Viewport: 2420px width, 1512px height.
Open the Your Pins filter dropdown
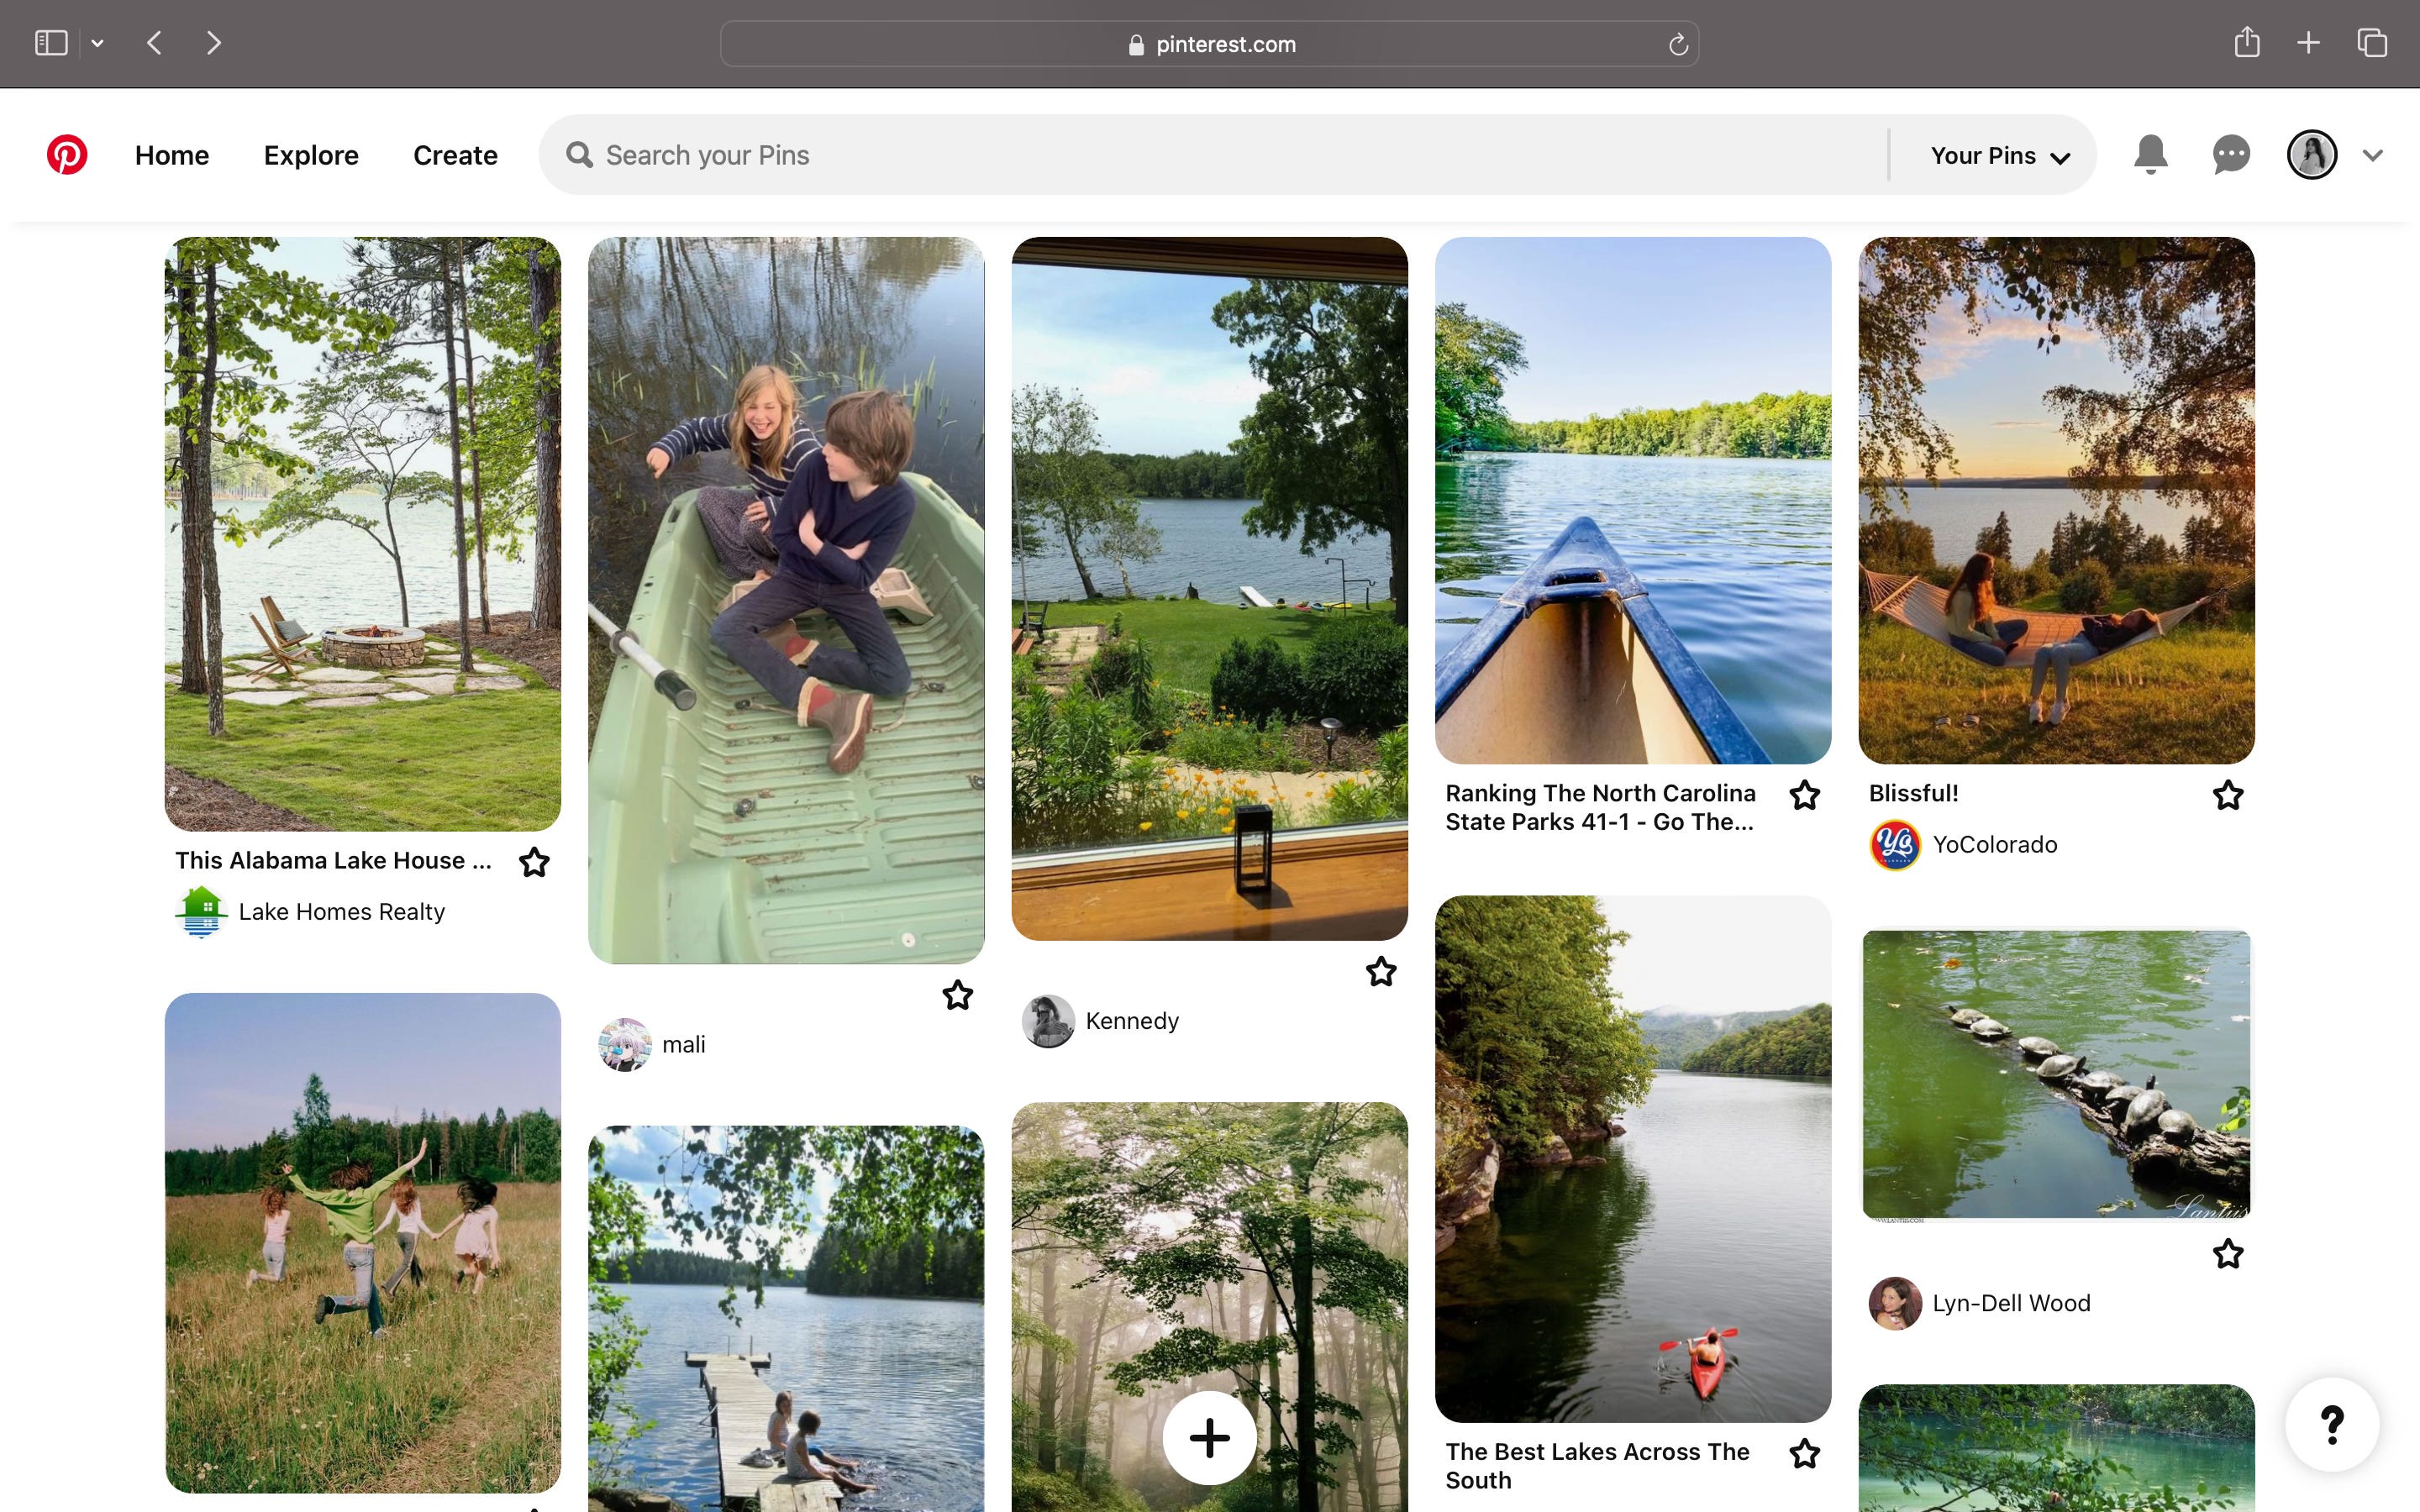coord(2000,155)
